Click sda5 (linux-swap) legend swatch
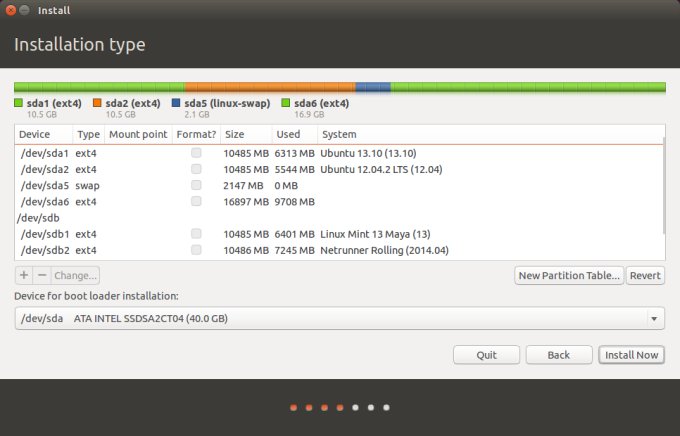This screenshot has height=436, width=680. 176,103
